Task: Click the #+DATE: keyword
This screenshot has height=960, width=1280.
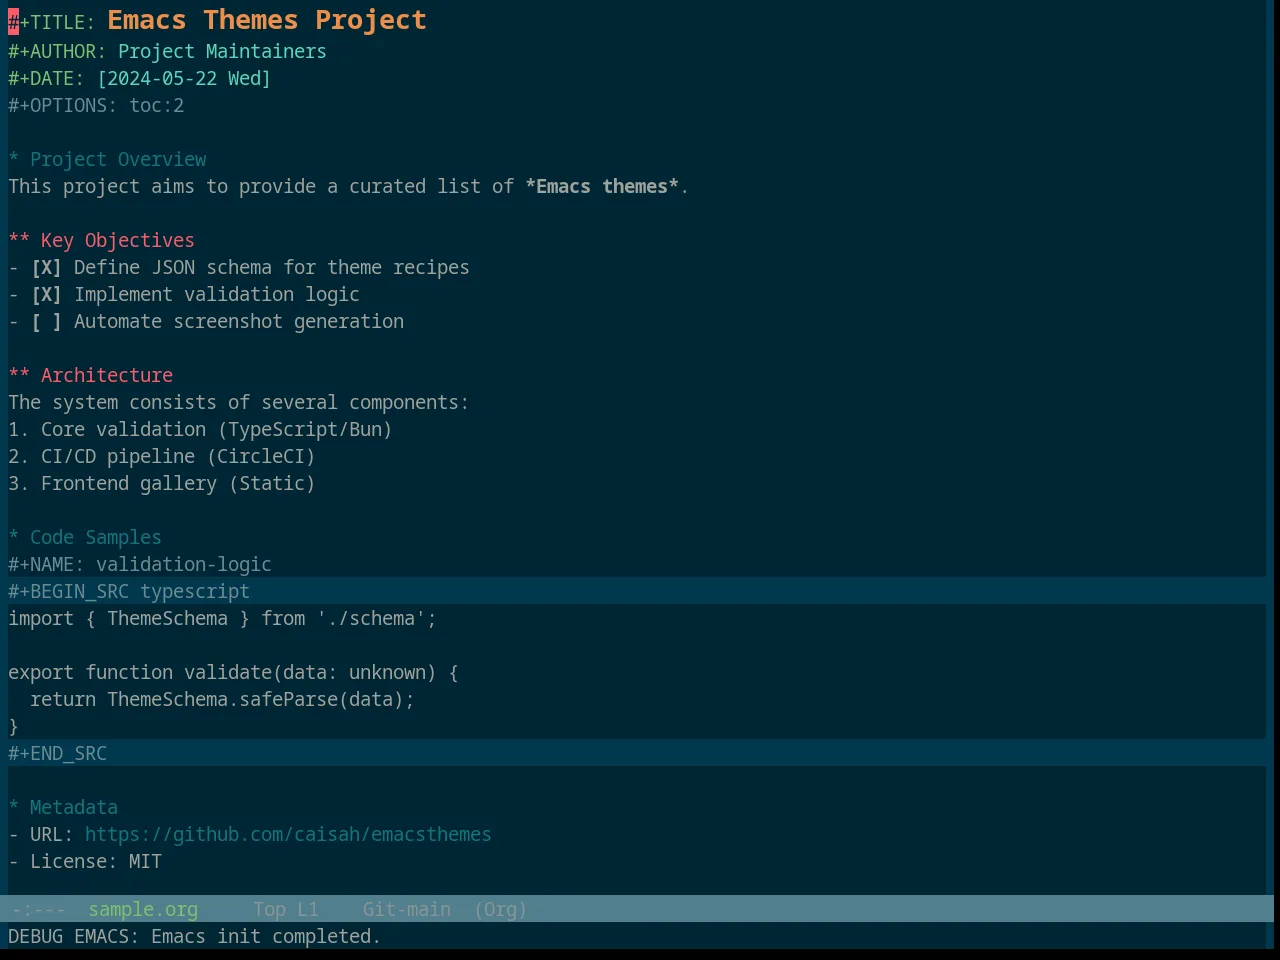Action: tap(47, 79)
